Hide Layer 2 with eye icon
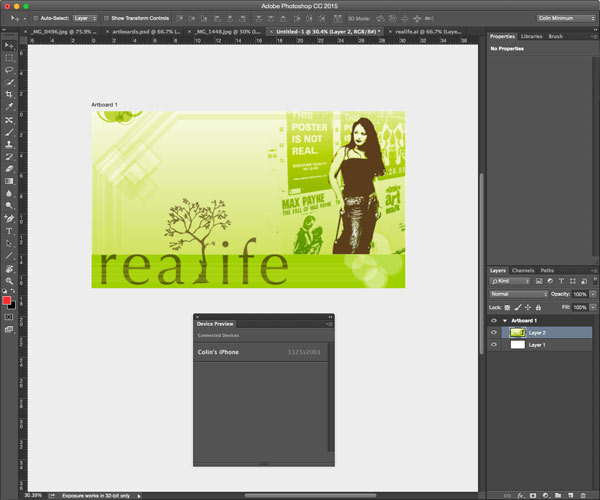The width and height of the screenshot is (600, 500). tap(494, 332)
